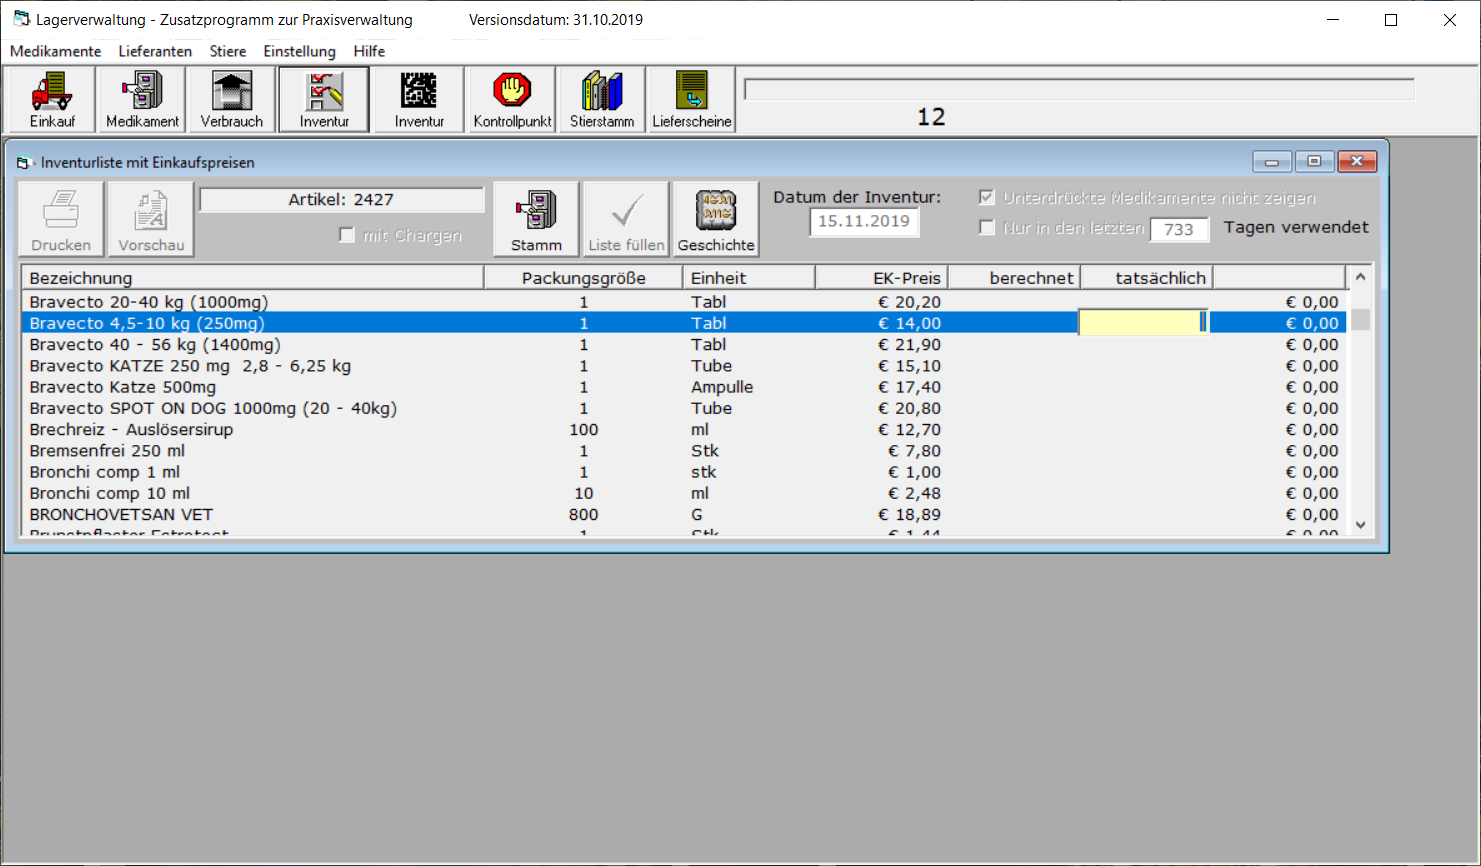Select row 'Bravecto 20-40 kg (1000mg)'
The height and width of the screenshot is (866, 1481).
click(684, 302)
